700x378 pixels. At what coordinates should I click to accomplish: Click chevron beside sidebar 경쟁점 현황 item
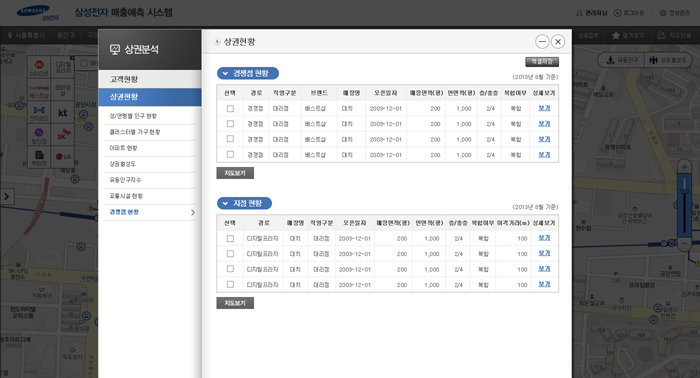click(x=193, y=212)
